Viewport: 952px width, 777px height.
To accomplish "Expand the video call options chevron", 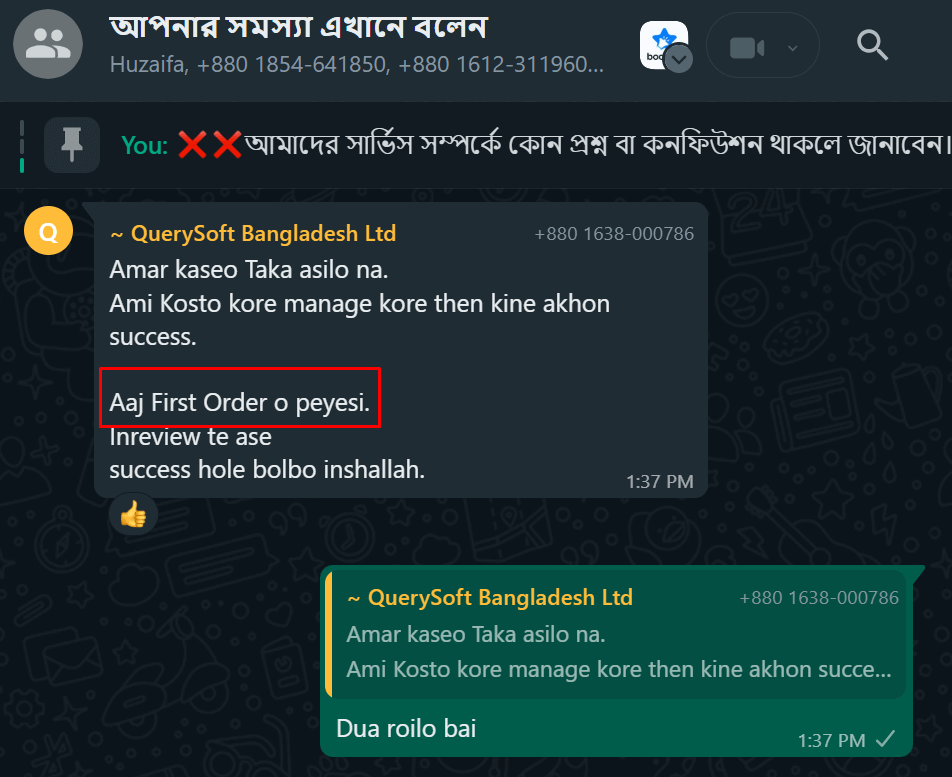I will pyautogui.click(x=792, y=47).
